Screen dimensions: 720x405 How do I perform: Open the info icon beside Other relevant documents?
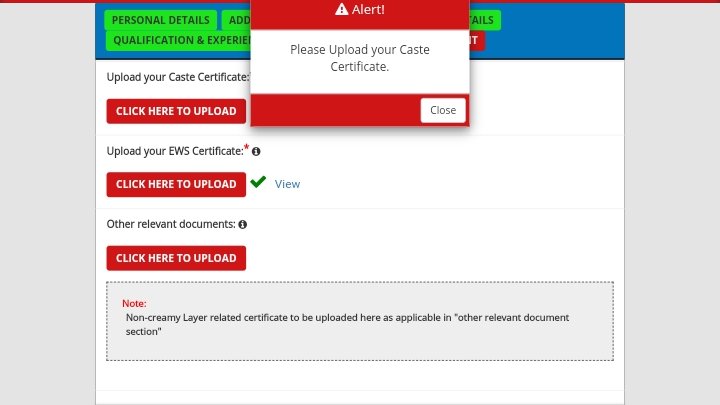click(242, 225)
